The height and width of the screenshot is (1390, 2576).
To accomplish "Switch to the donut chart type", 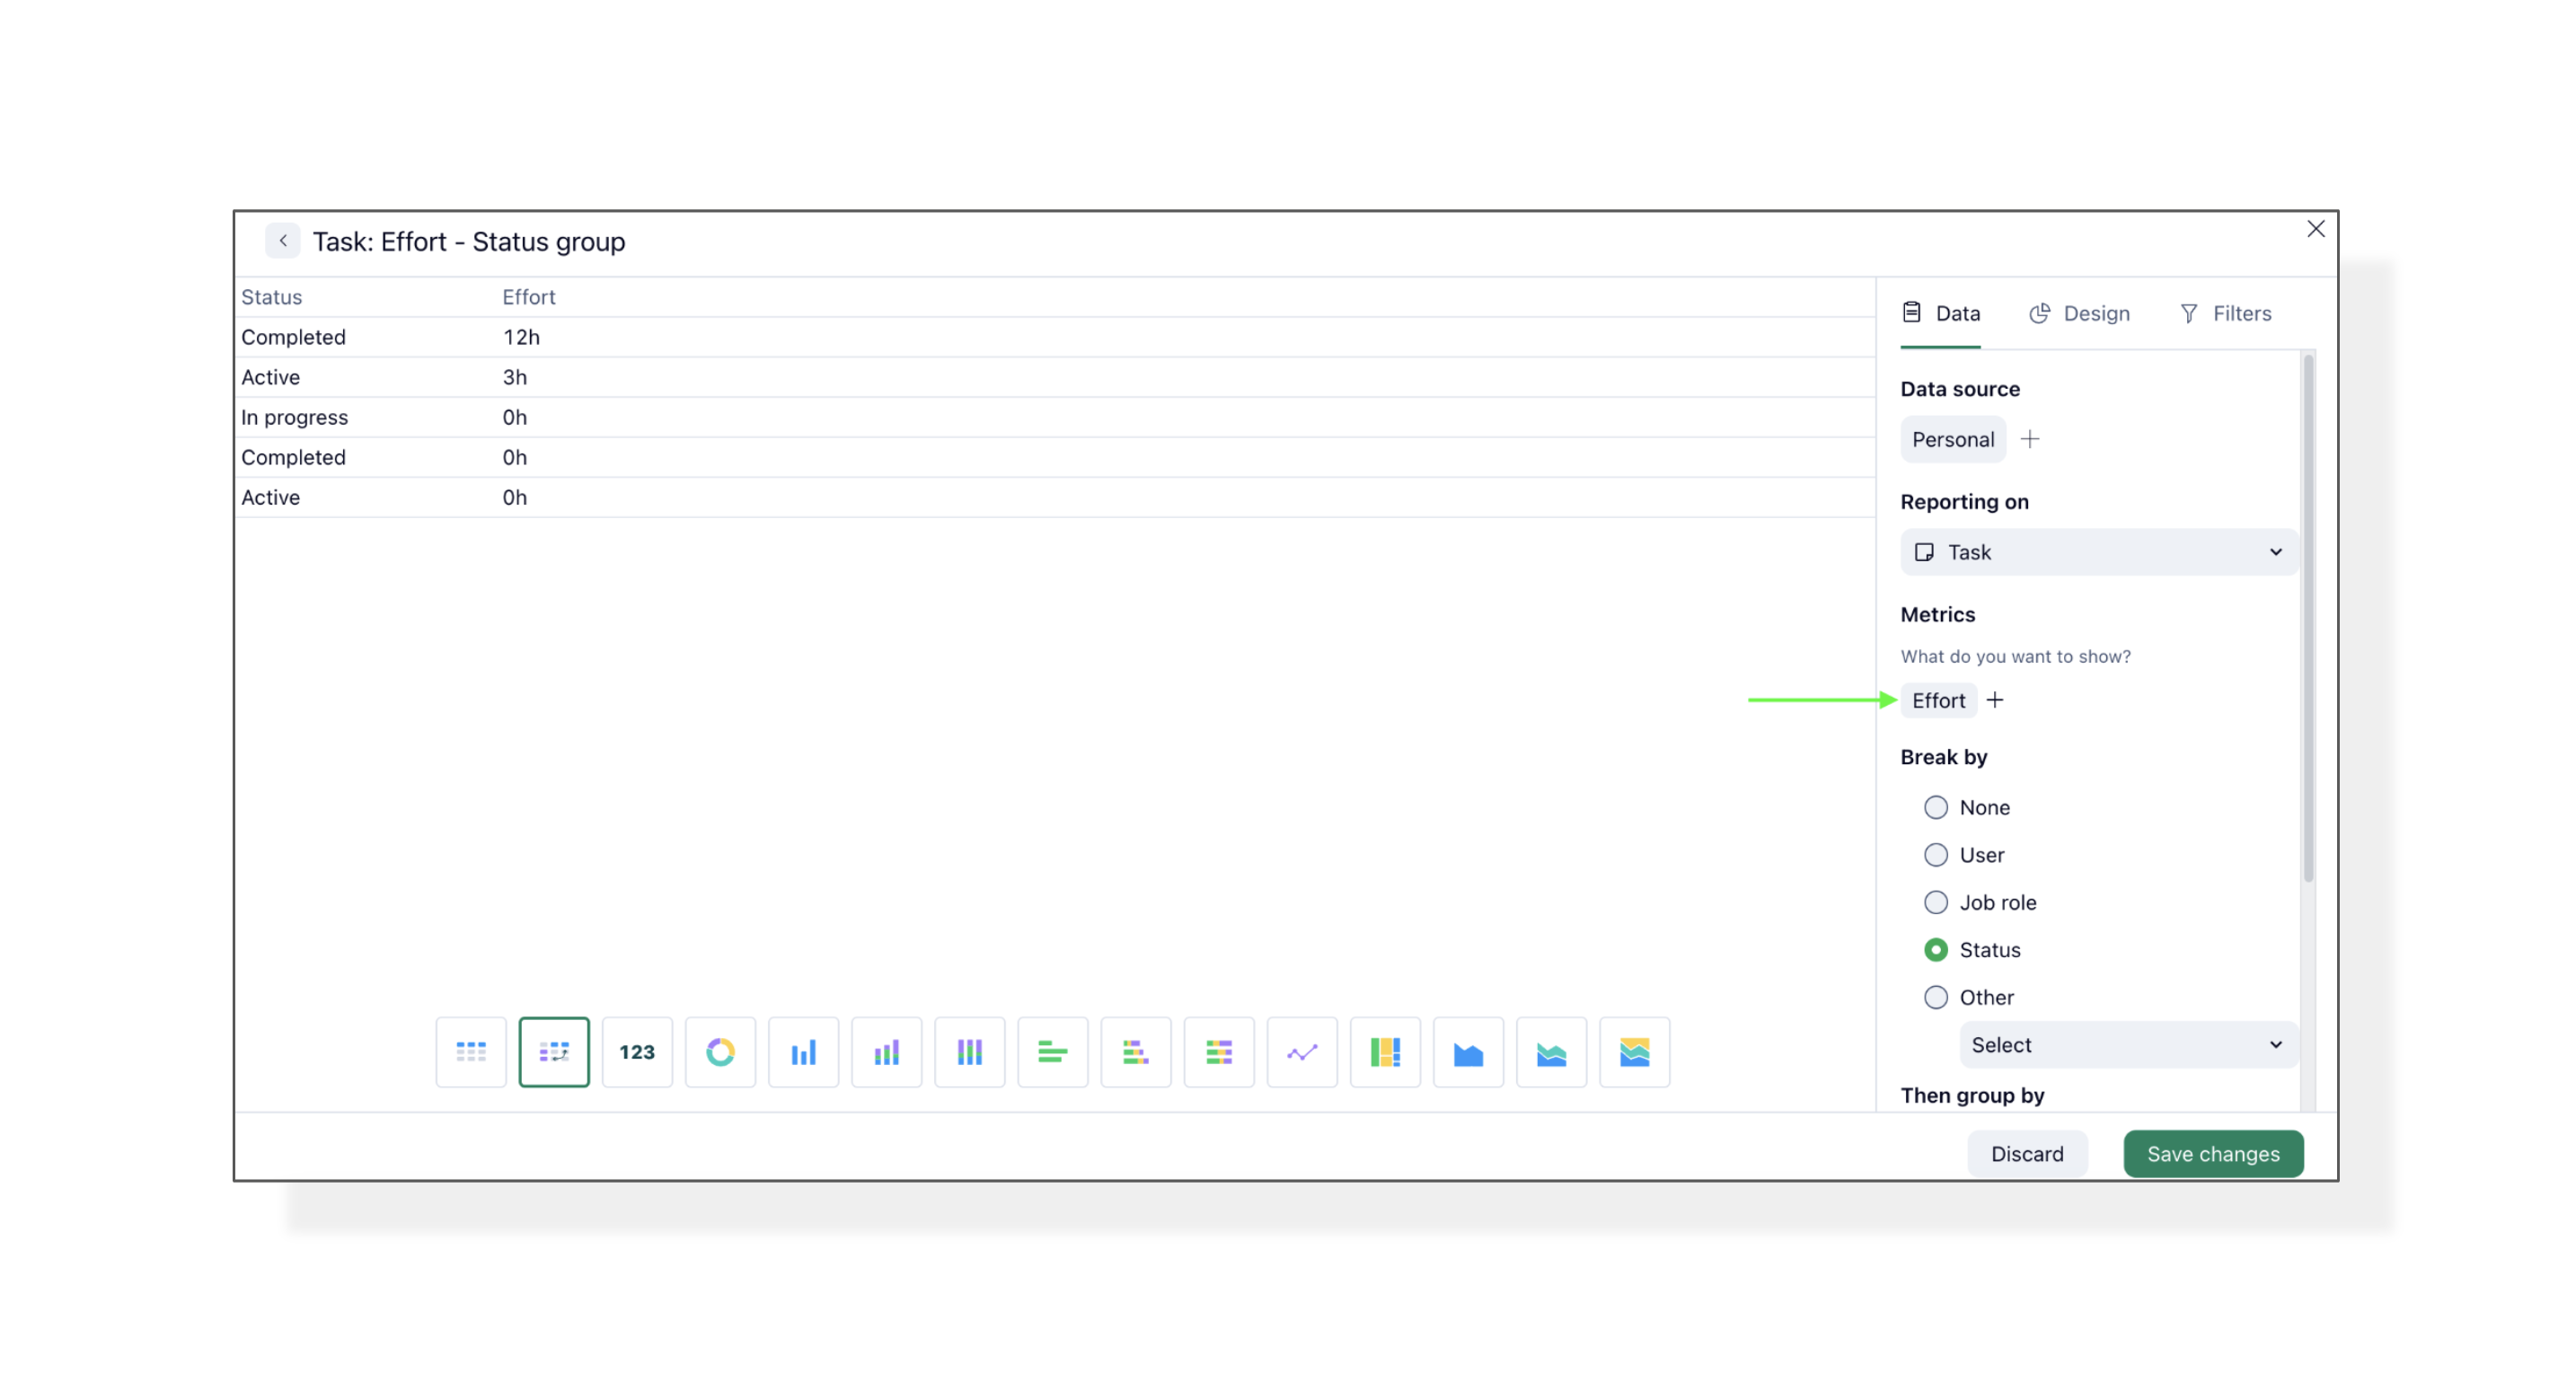I will point(720,1051).
